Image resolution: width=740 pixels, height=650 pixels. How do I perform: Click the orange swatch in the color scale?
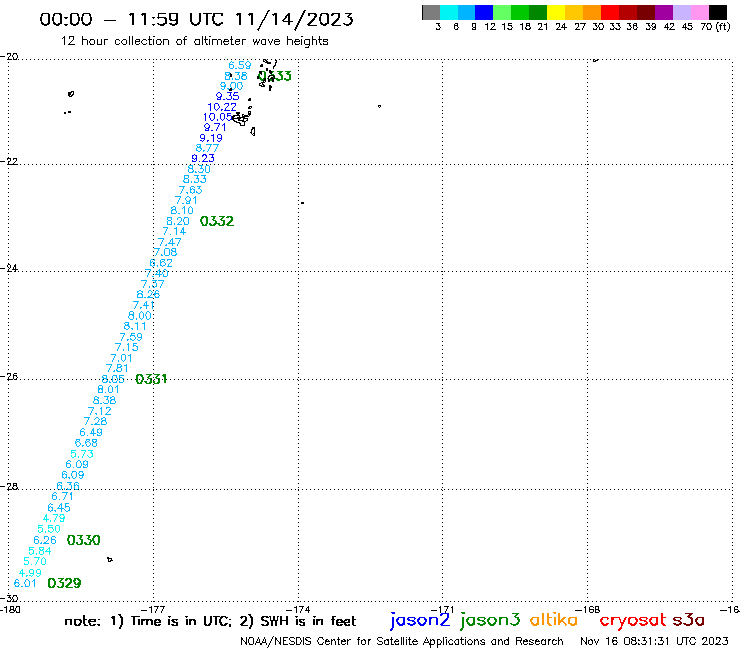[x=592, y=12]
